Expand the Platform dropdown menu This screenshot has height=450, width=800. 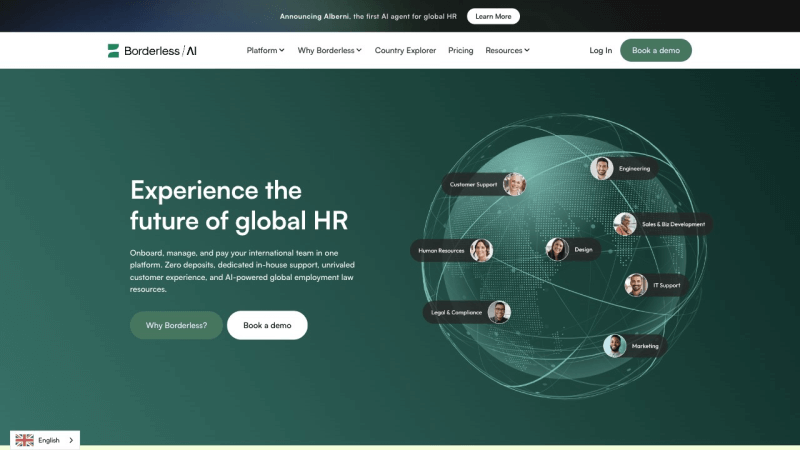265,50
